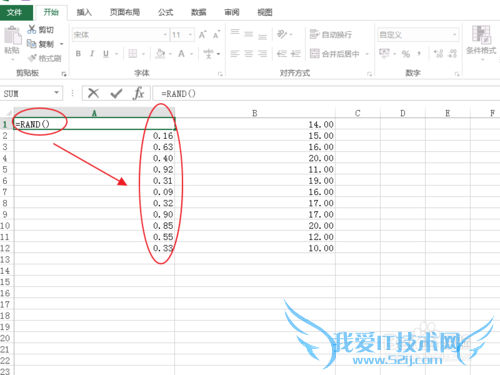The image size is (500, 375).
Task: Align text right
Action: [262, 54]
